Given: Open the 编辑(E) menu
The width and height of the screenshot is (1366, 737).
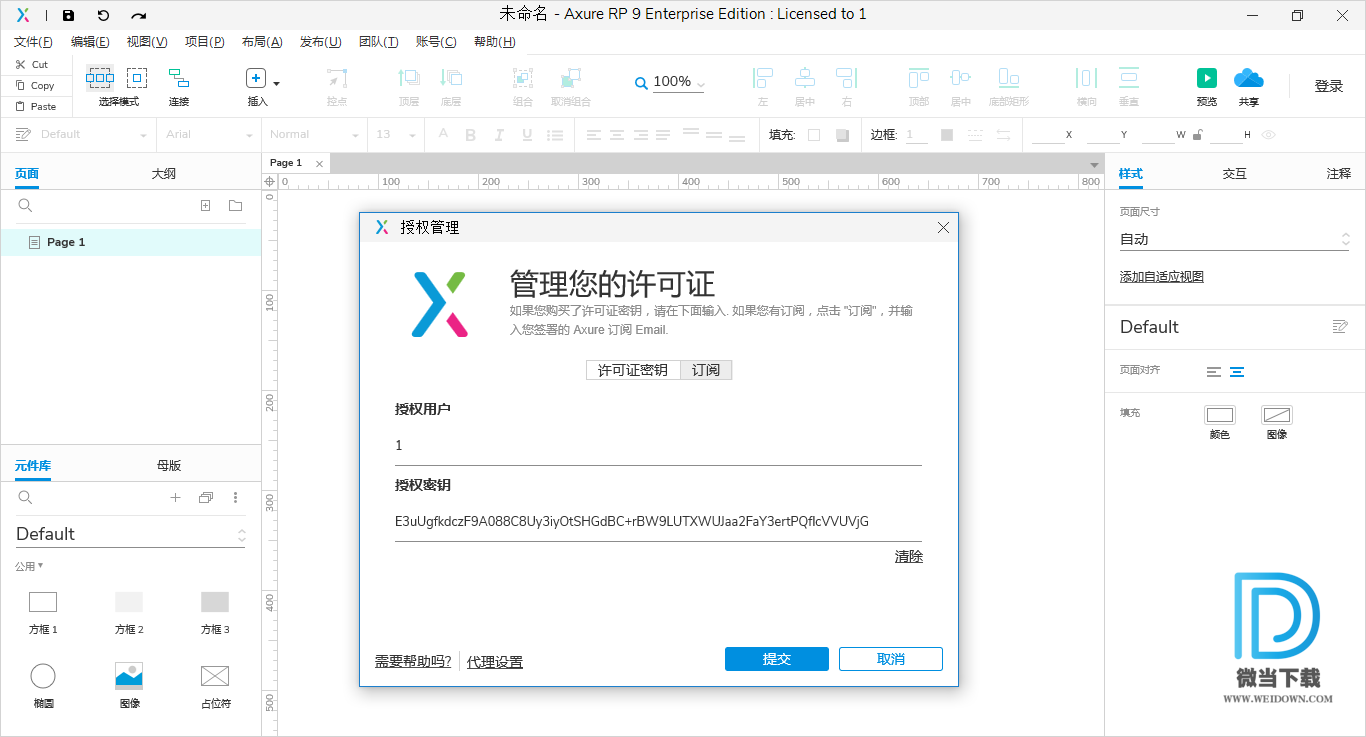Looking at the screenshot, I should click(90, 42).
